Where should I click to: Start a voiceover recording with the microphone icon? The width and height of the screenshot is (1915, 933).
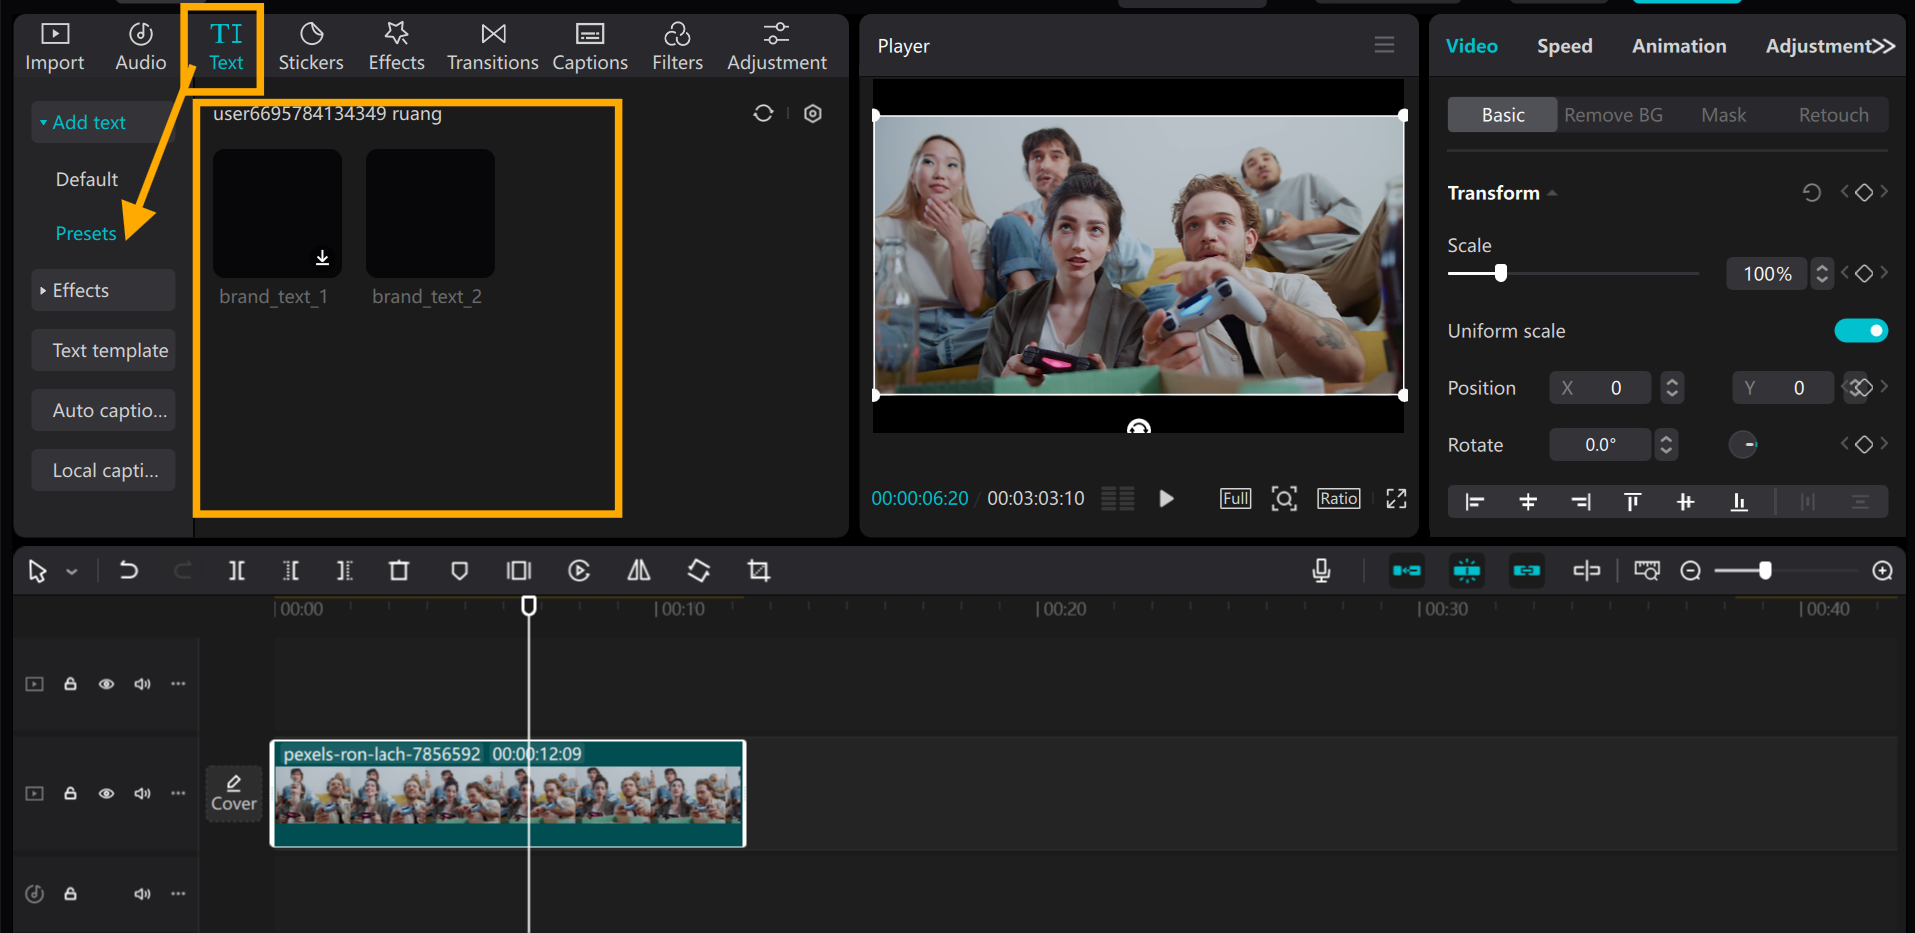coord(1321,570)
